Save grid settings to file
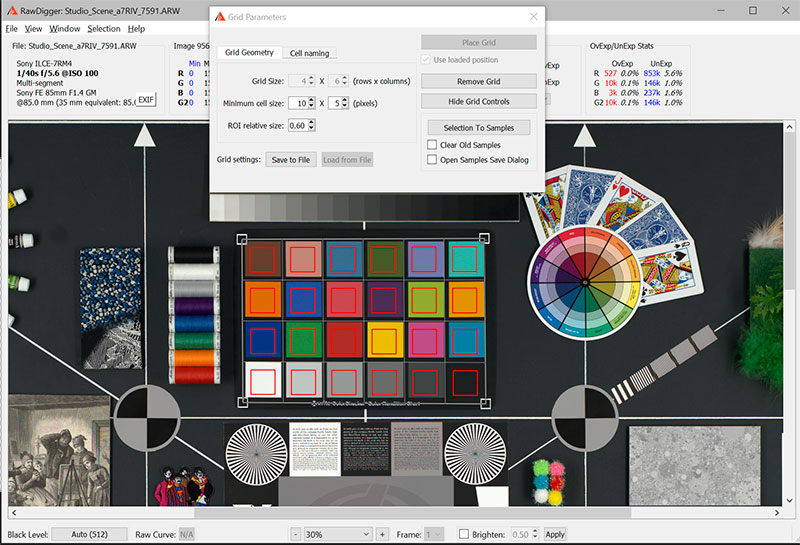800x545 pixels. [291, 160]
